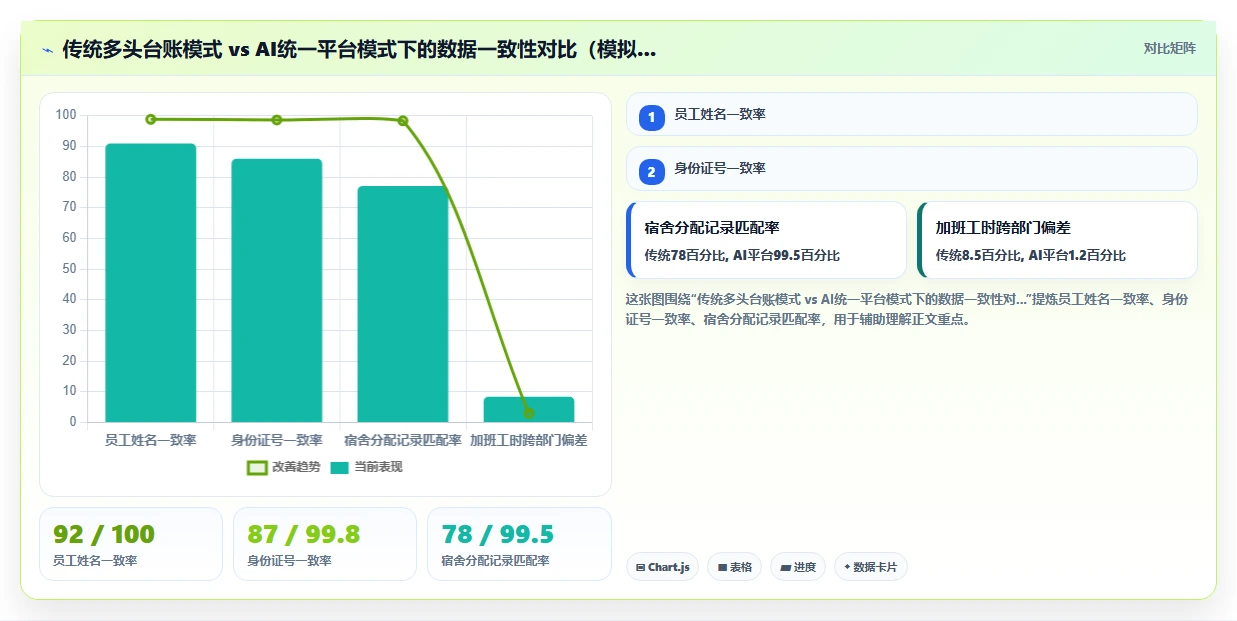The width and height of the screenshot is (1237, 621).
Task: Select the 表格 tag
Action: [x=734, y=567]
